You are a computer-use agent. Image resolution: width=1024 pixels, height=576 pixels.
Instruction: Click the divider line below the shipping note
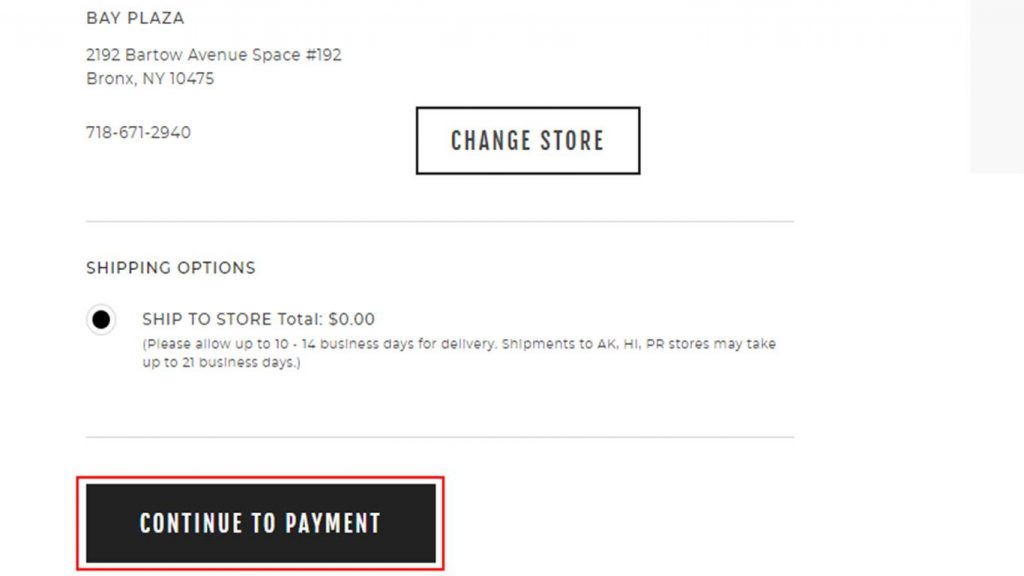tap(440, 437)
